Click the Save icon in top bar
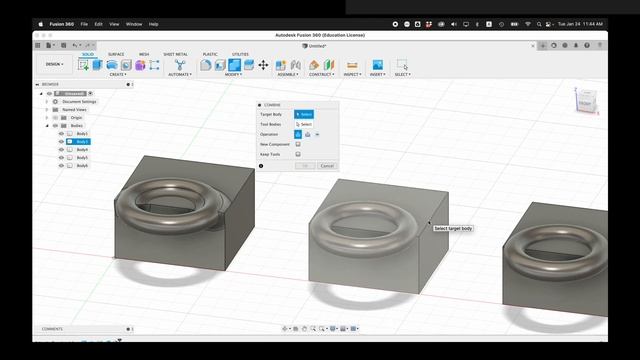Viewport: 640px width, 360px height. (64, 45)
